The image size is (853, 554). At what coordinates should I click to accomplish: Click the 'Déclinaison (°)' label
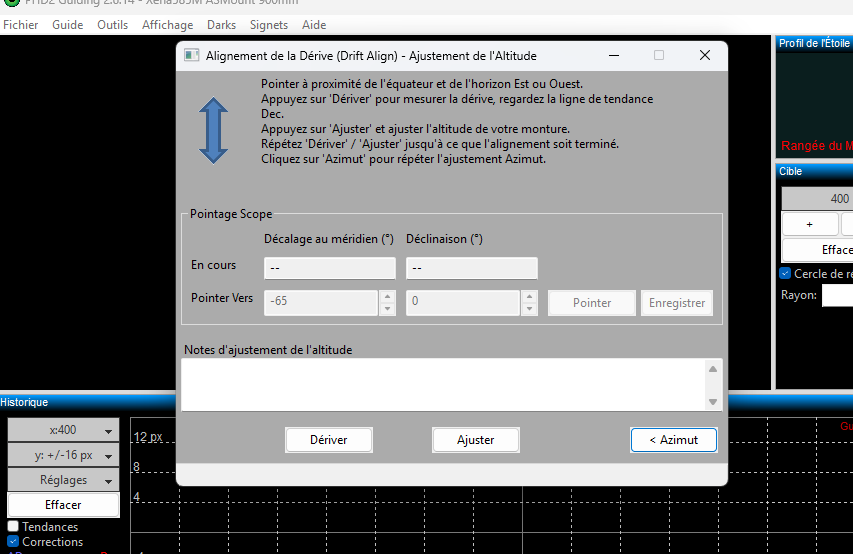tap(444, 239)
